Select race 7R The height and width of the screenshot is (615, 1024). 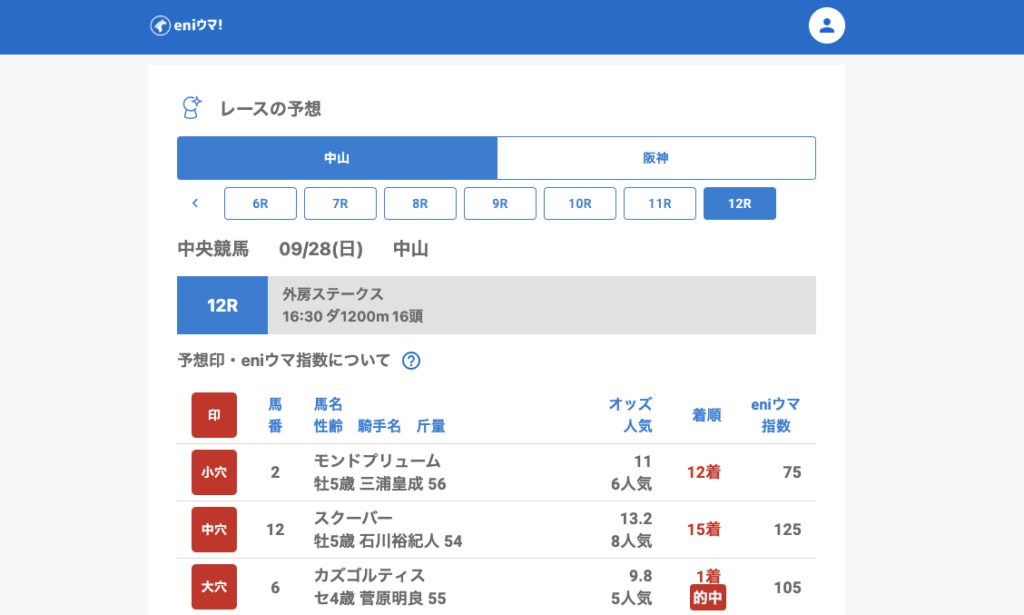click(x=340, y=203)
